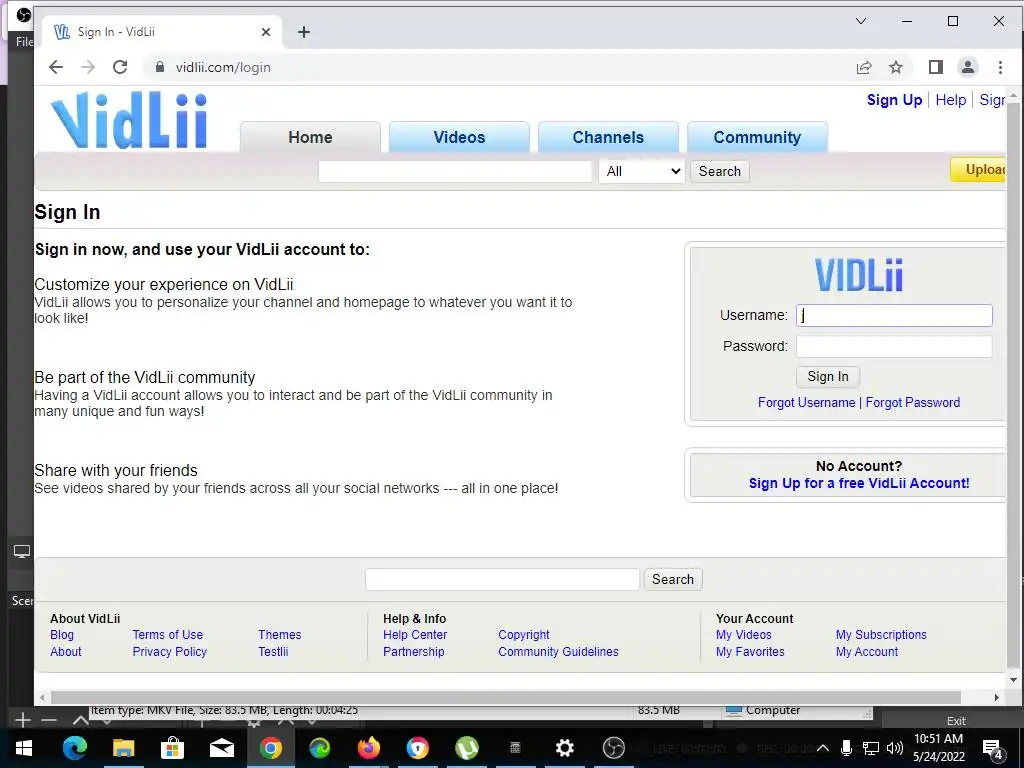The height and width of the screenshot is (768, 1024).
Task: Open the Sign Up link at top
Action: (894, 100)
